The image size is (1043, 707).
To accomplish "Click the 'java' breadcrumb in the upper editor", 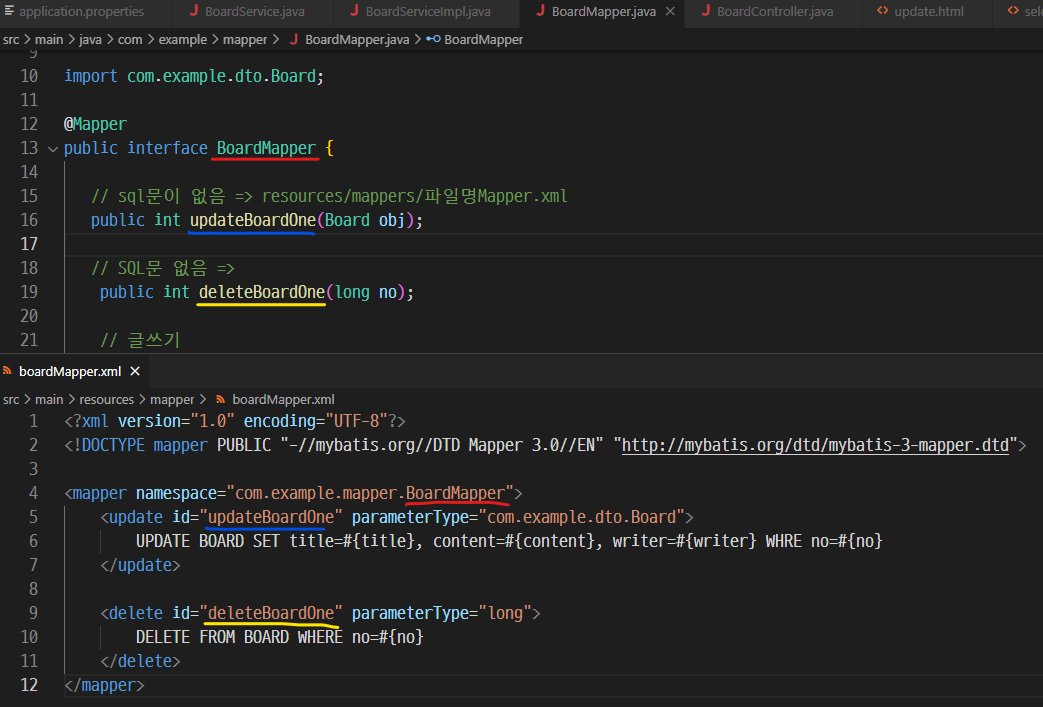I will click(90, 40).
